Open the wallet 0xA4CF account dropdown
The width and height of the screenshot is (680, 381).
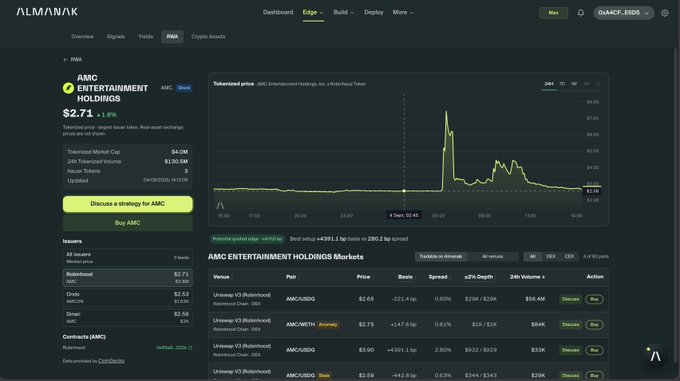click(x=623, y=13)
